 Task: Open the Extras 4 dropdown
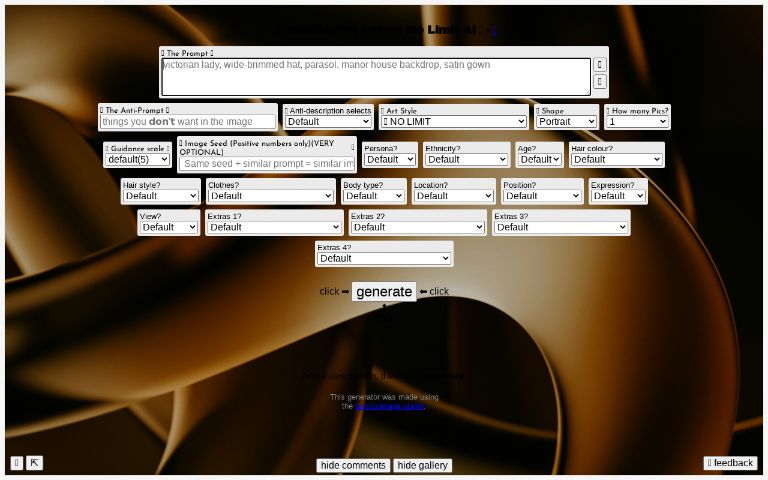click(x=384, y=258)
